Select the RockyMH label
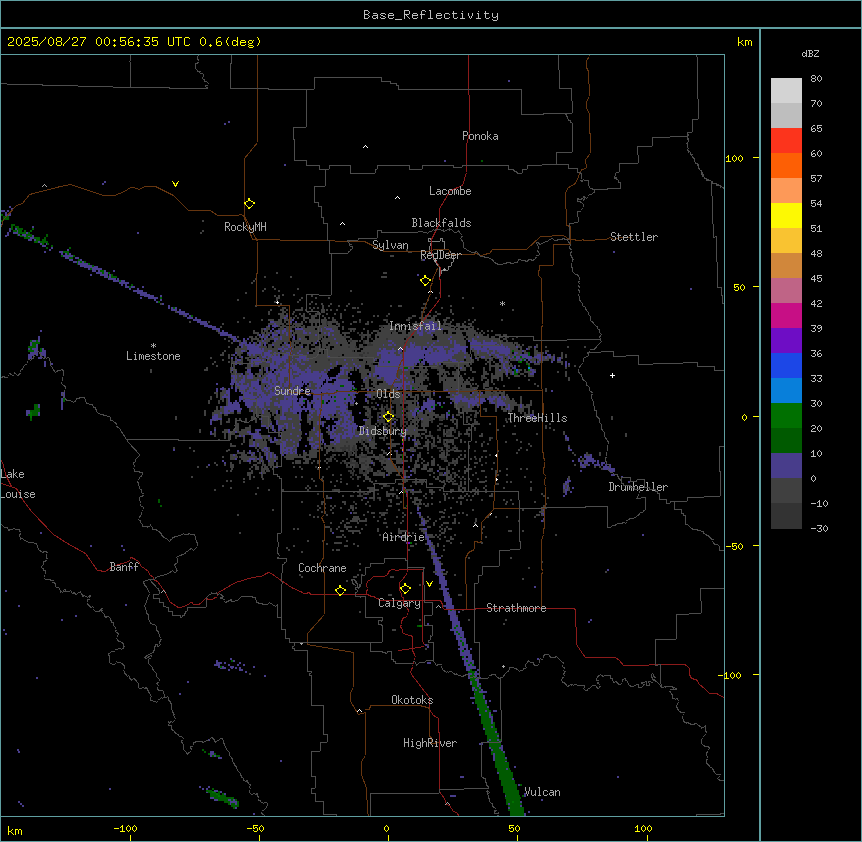The width and height of the screenshot is (862, 842). click(245, 226)
